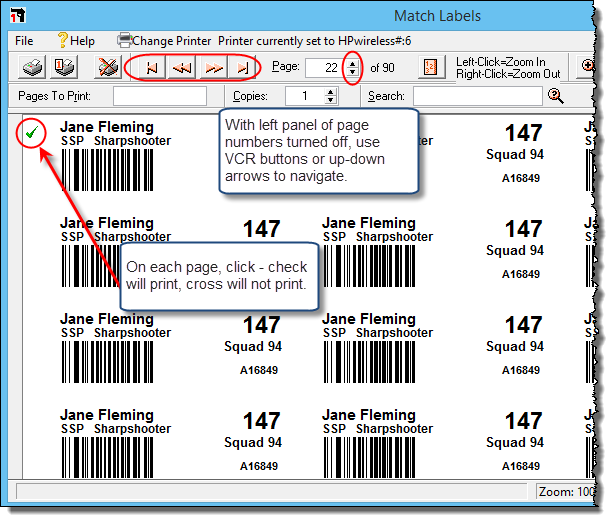Click into the Pages To Print field
The image size is (614, 522).
[160, 96]
